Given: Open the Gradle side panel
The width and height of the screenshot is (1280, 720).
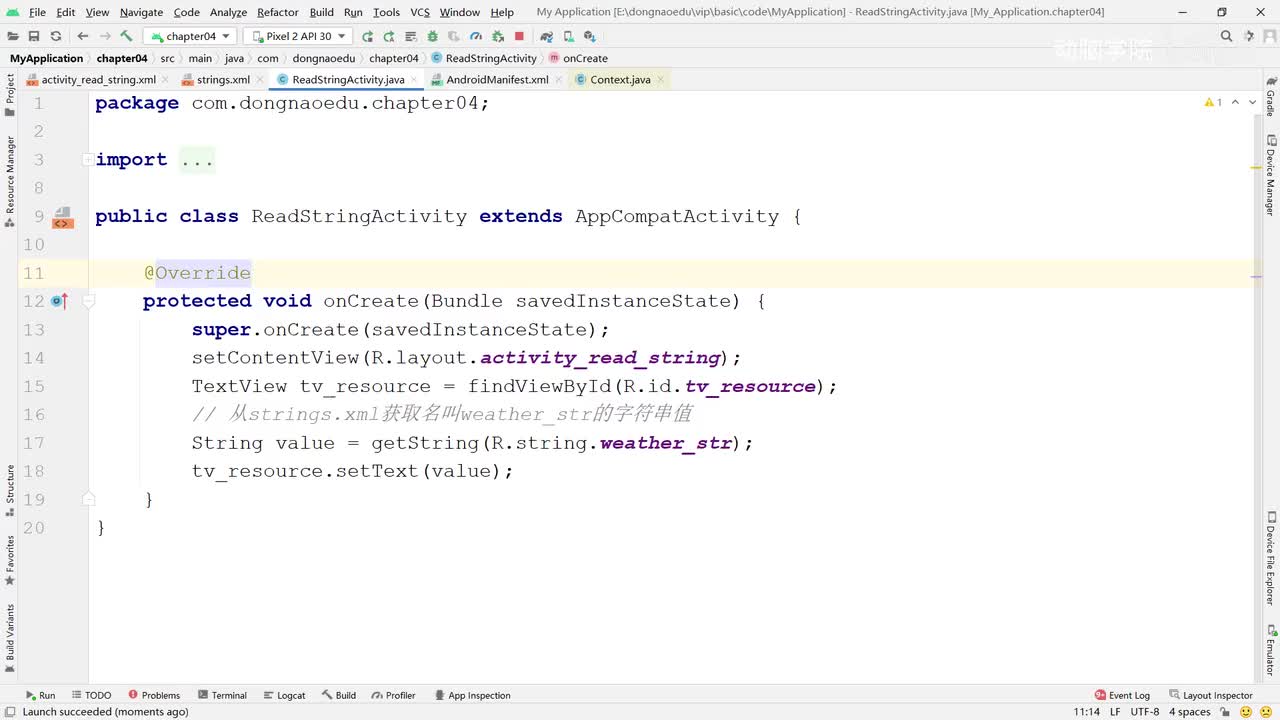Looking at the screenshot, I should [1270, 96].
